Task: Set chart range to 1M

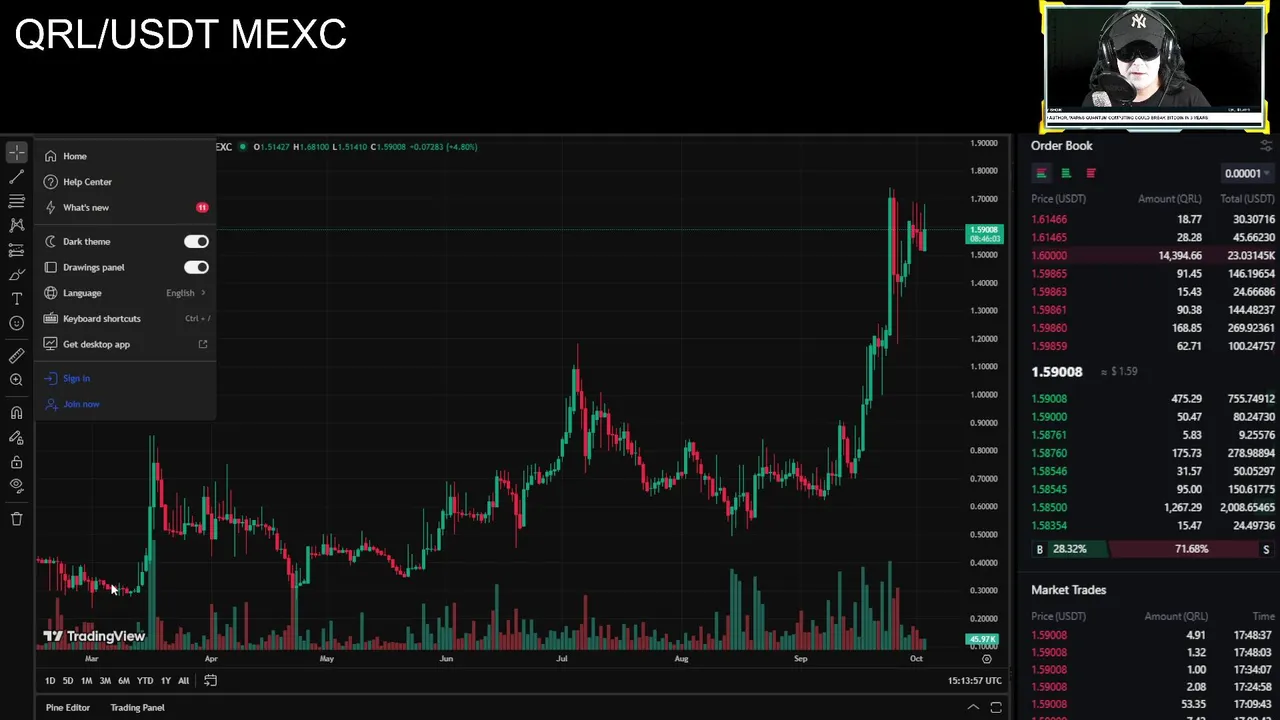Action: click(x=86, y=681)
